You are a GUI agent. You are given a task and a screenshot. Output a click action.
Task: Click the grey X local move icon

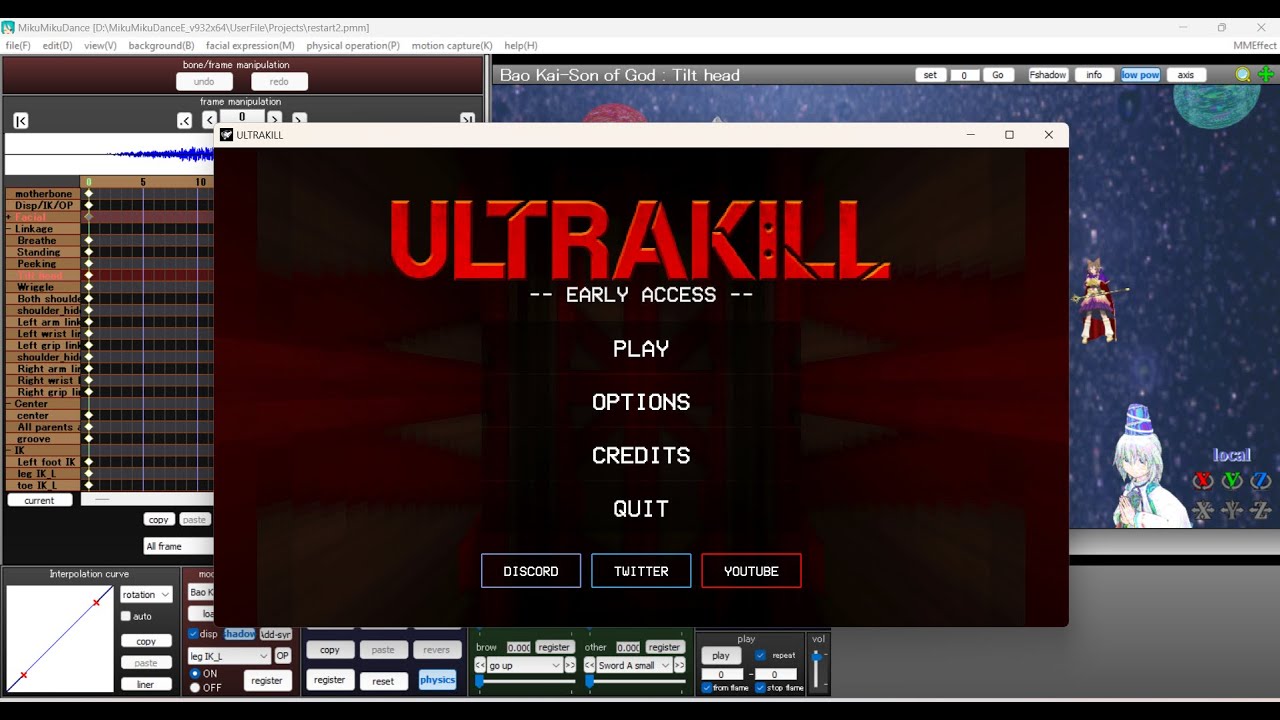1203,510
